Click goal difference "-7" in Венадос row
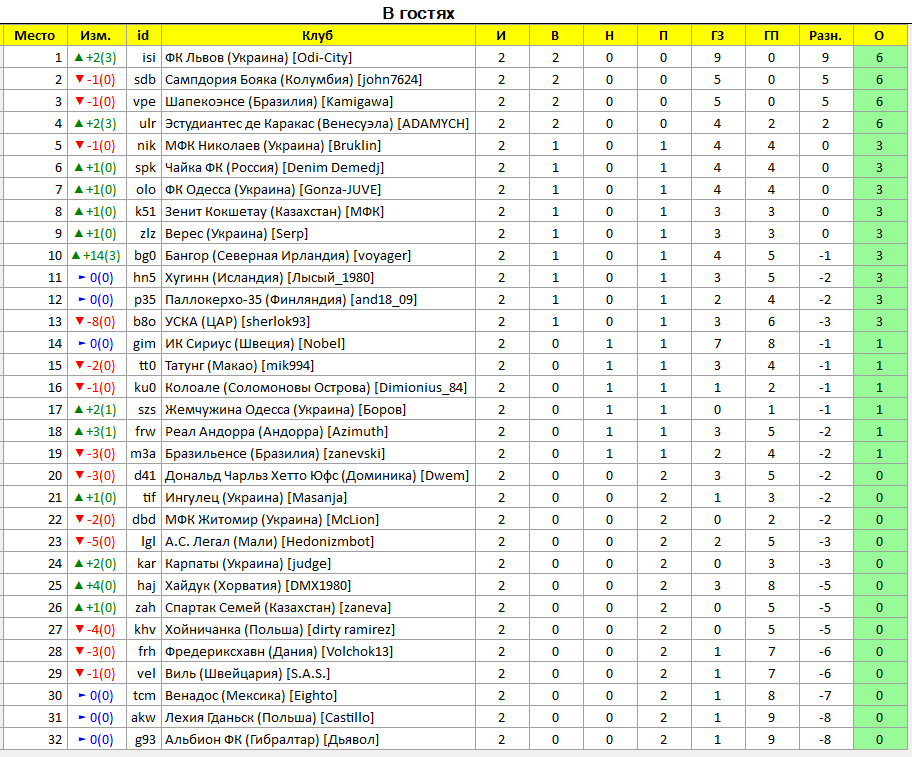This screenshot has width=912, height=757. [x=825, y=695]
